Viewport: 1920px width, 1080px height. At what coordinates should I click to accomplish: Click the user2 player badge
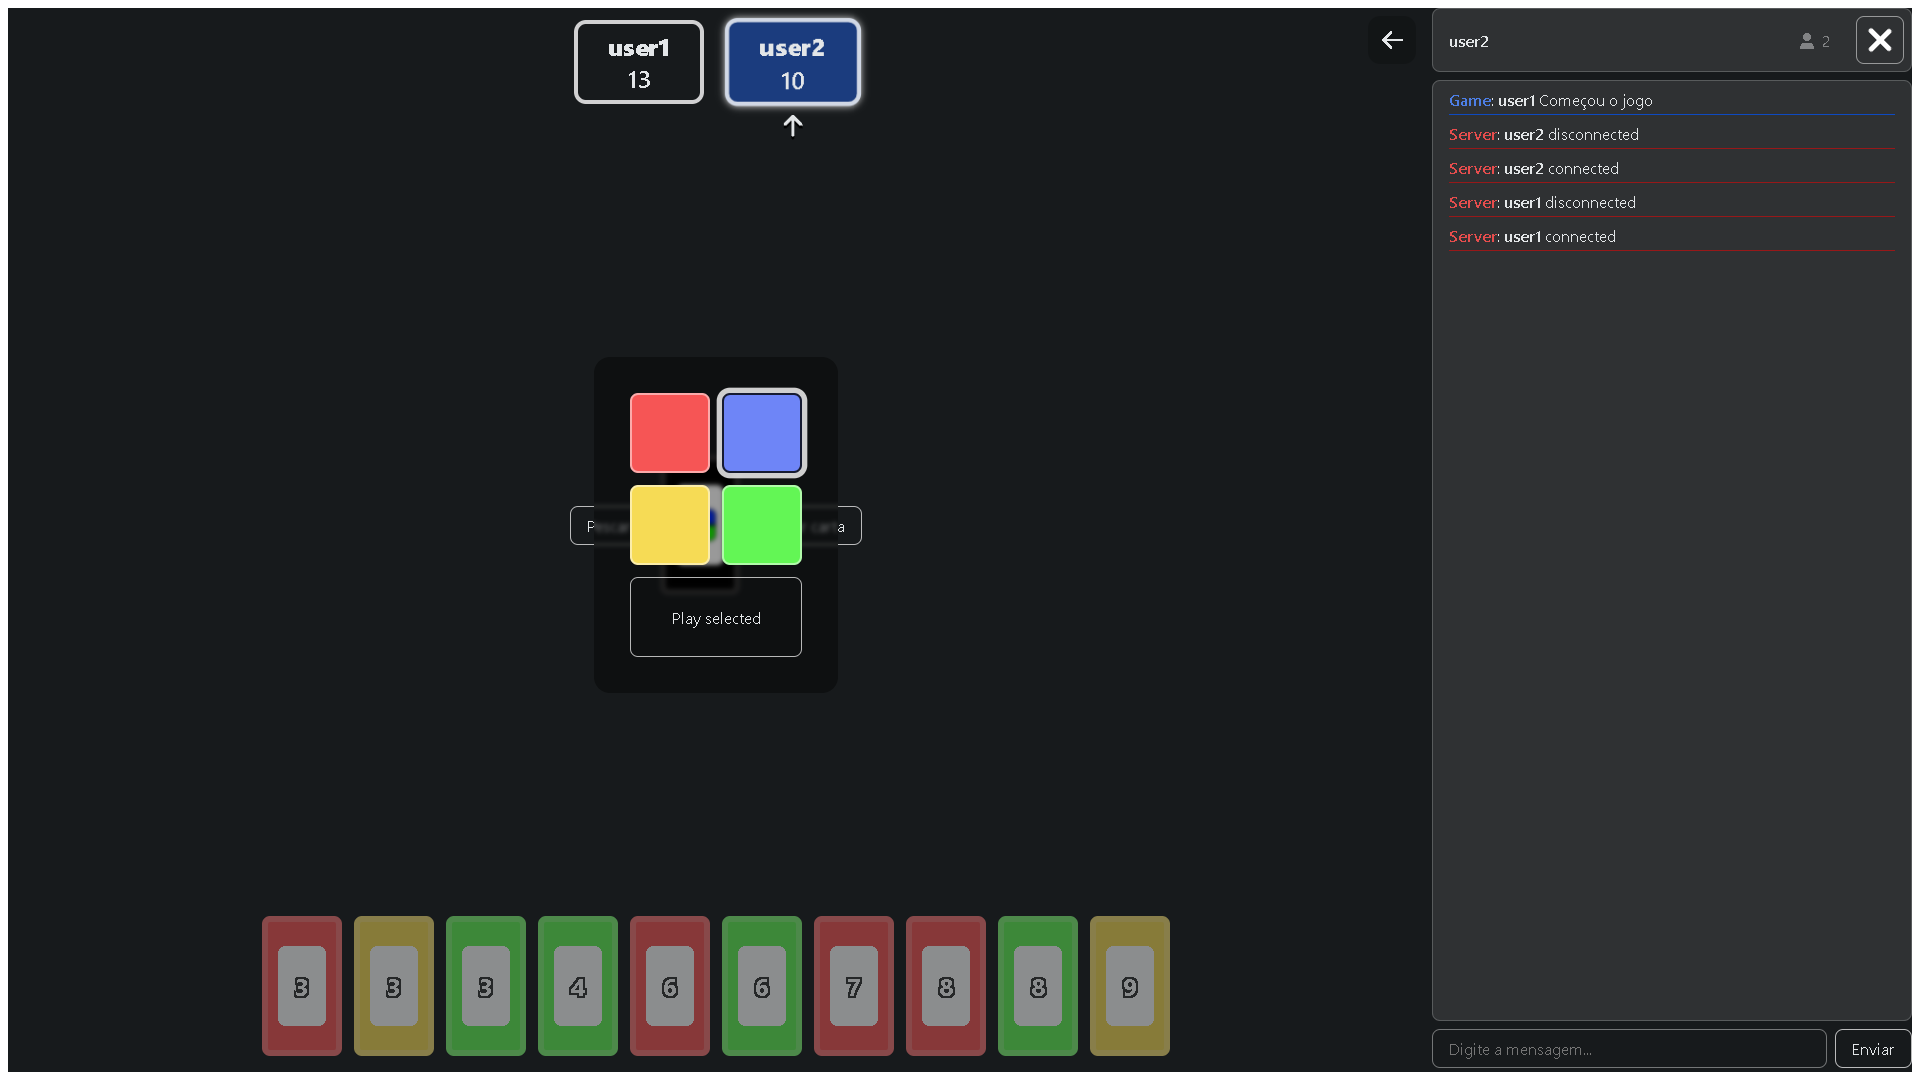coord(792,62)
